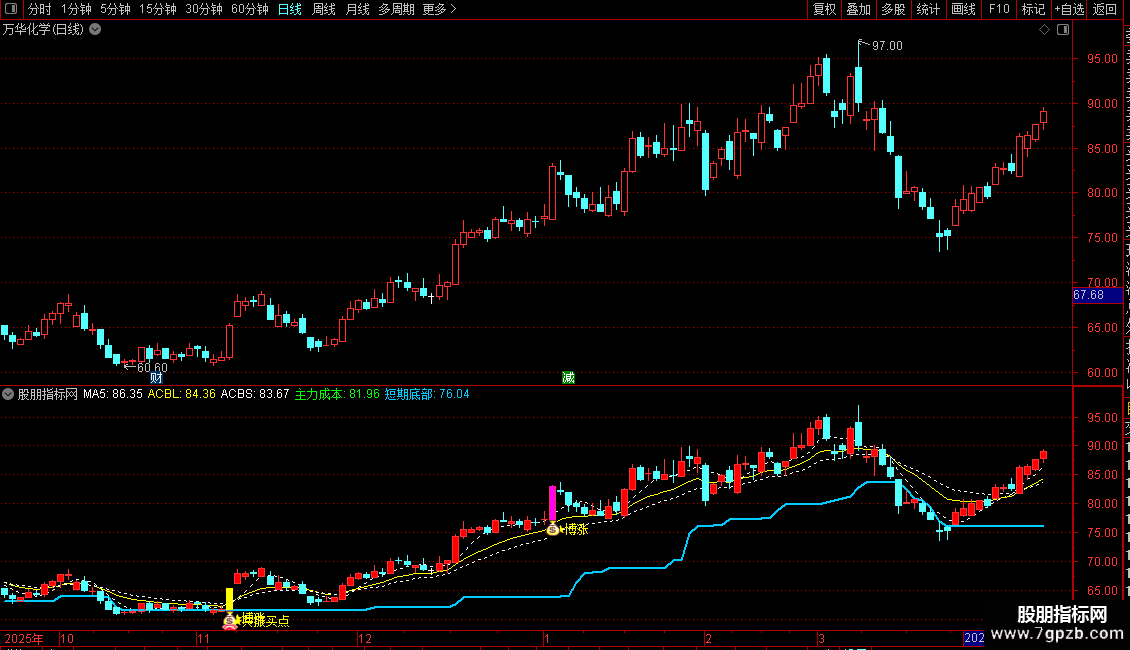Open the 统计 statistics tool
Screen dimensions: 1130x650
pyautogui.click(x=928, y=9)
